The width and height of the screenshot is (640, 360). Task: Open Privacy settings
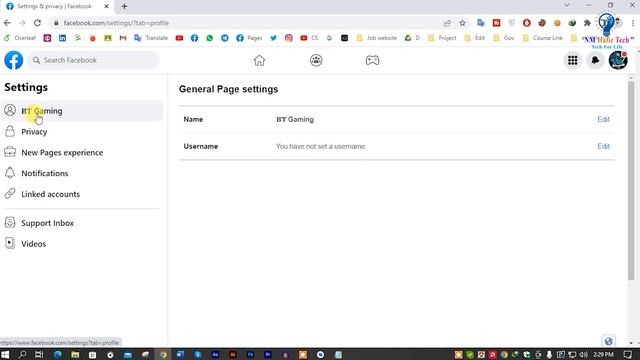pyautogui.click(x=82, y=131)
